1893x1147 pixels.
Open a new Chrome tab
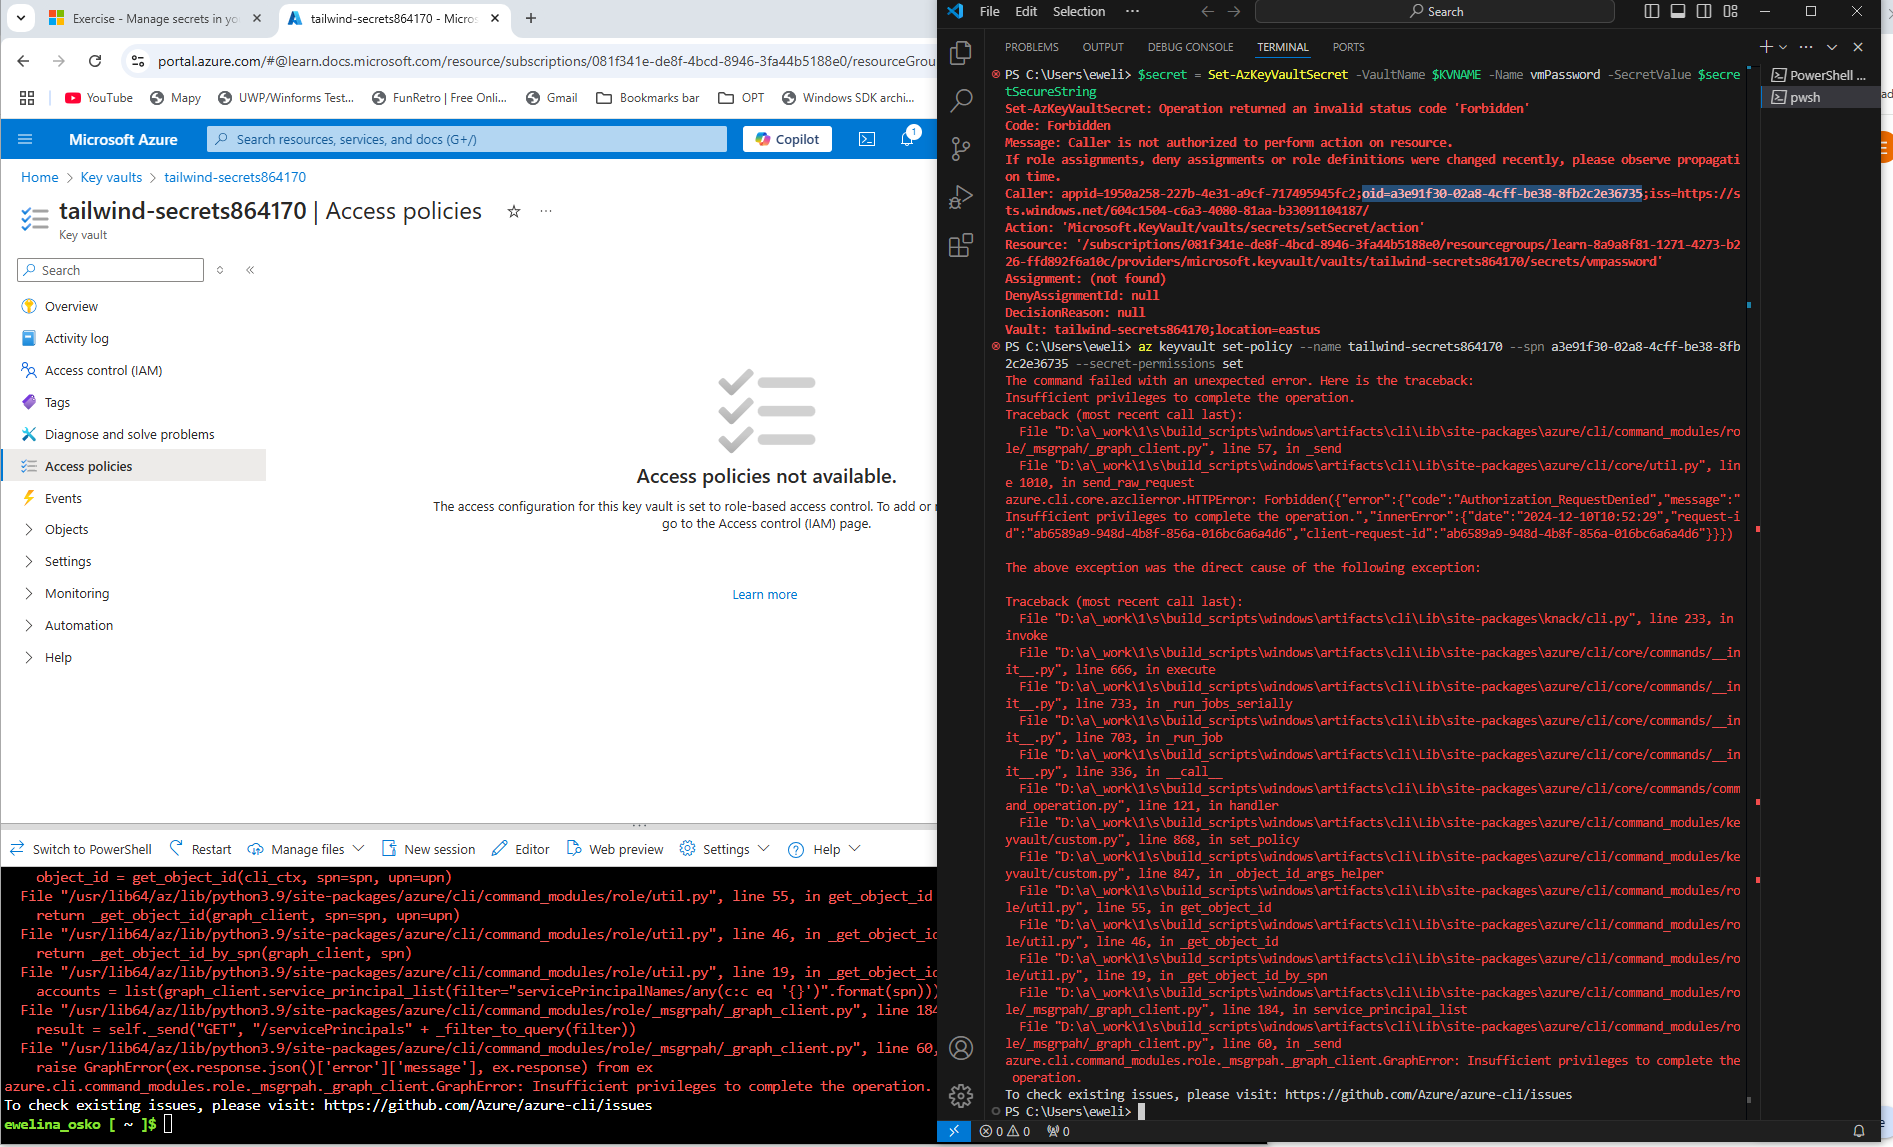(531, 18)
